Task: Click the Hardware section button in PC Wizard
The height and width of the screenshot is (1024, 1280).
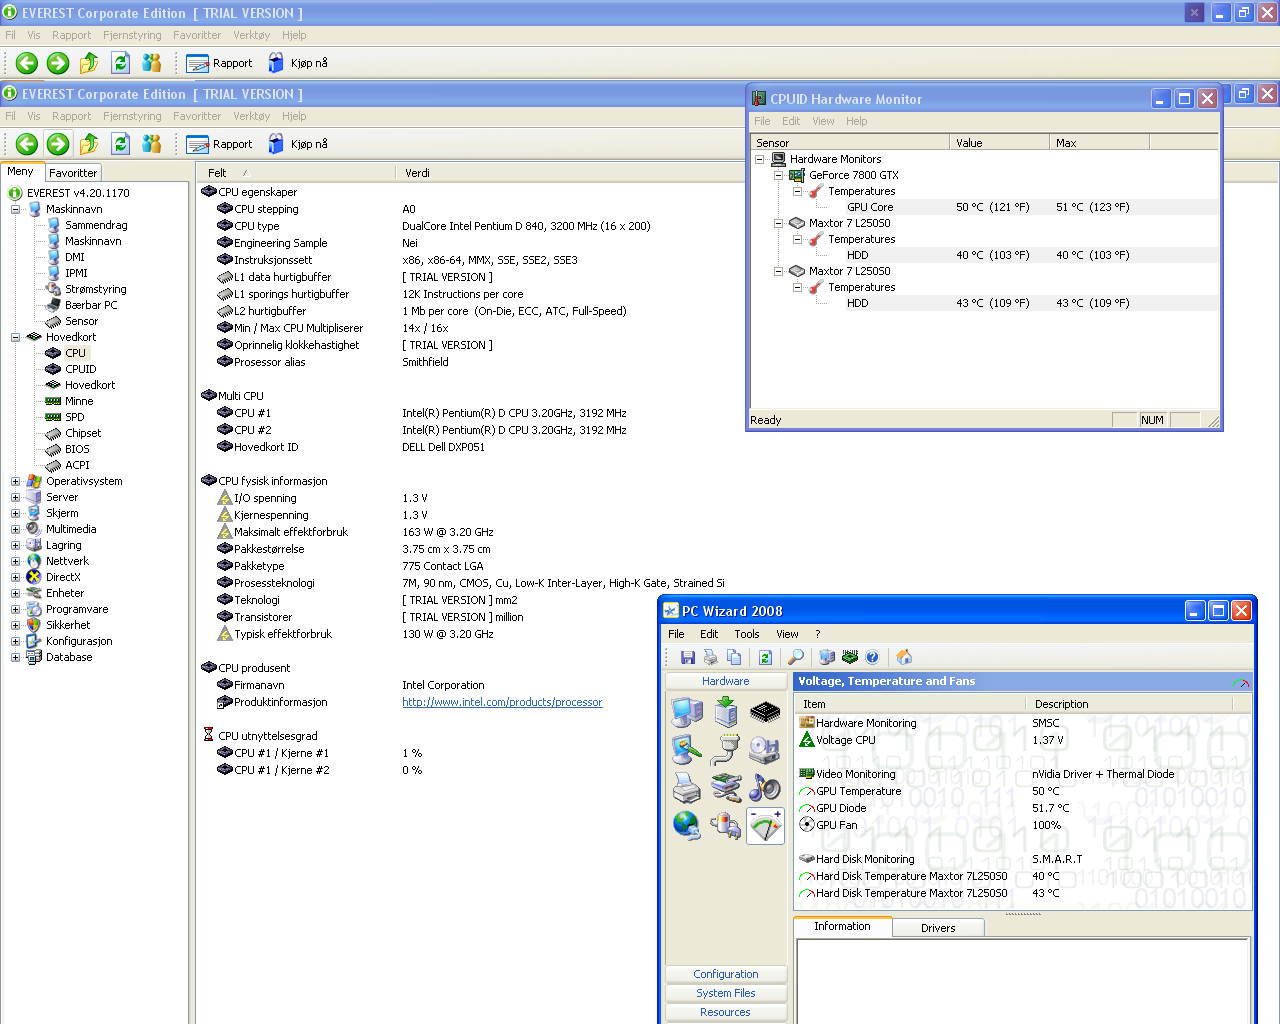Action: 726,681
